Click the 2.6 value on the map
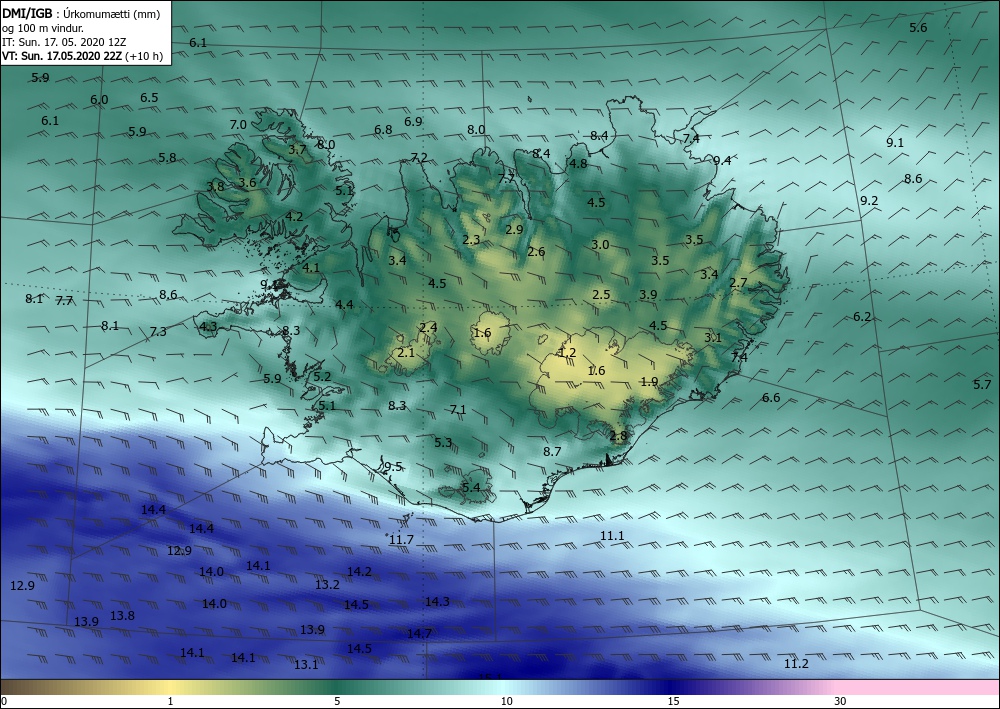The height and width of the screenshot is (709, 1000). 536,251
